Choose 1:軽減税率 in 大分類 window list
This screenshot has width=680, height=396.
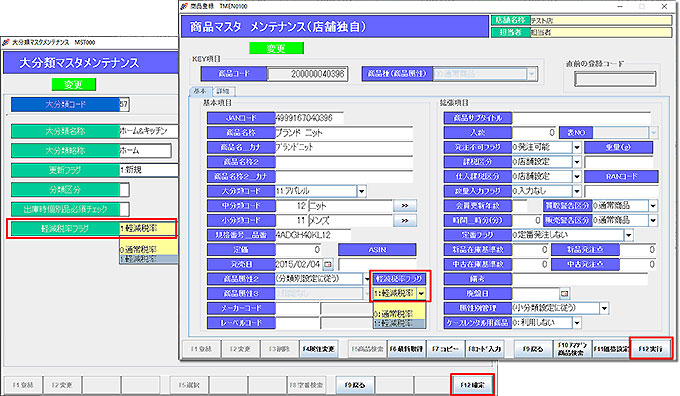click(149, 259)
